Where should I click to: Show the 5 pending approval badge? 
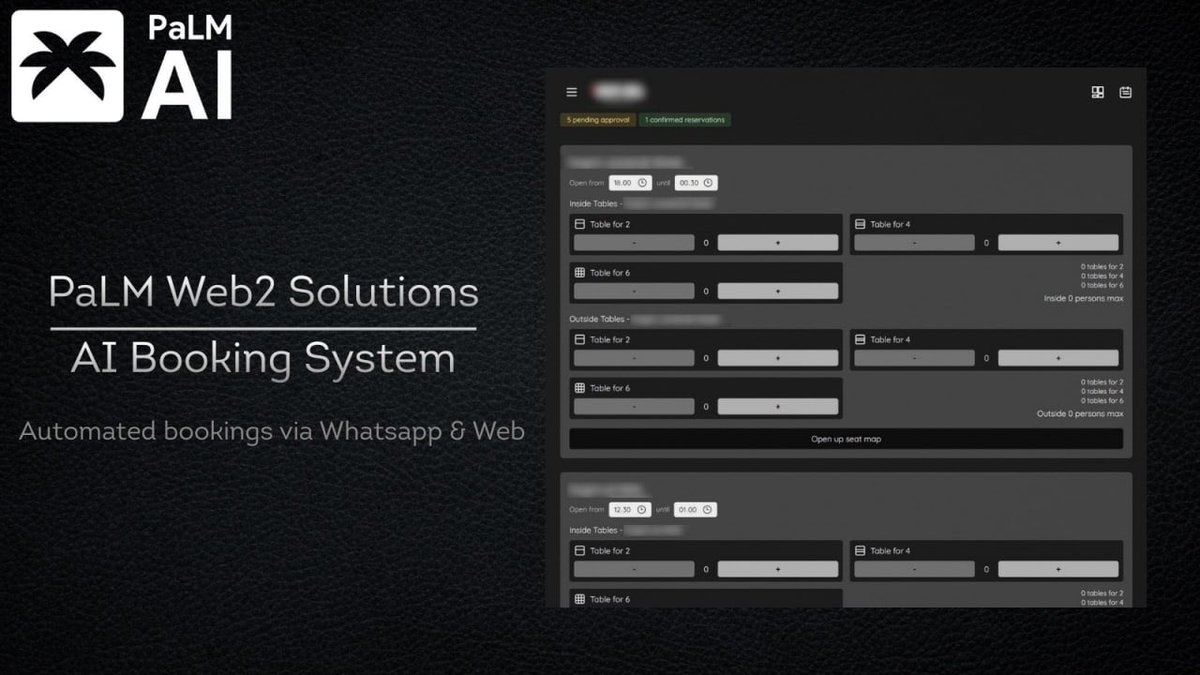(598, 120)
